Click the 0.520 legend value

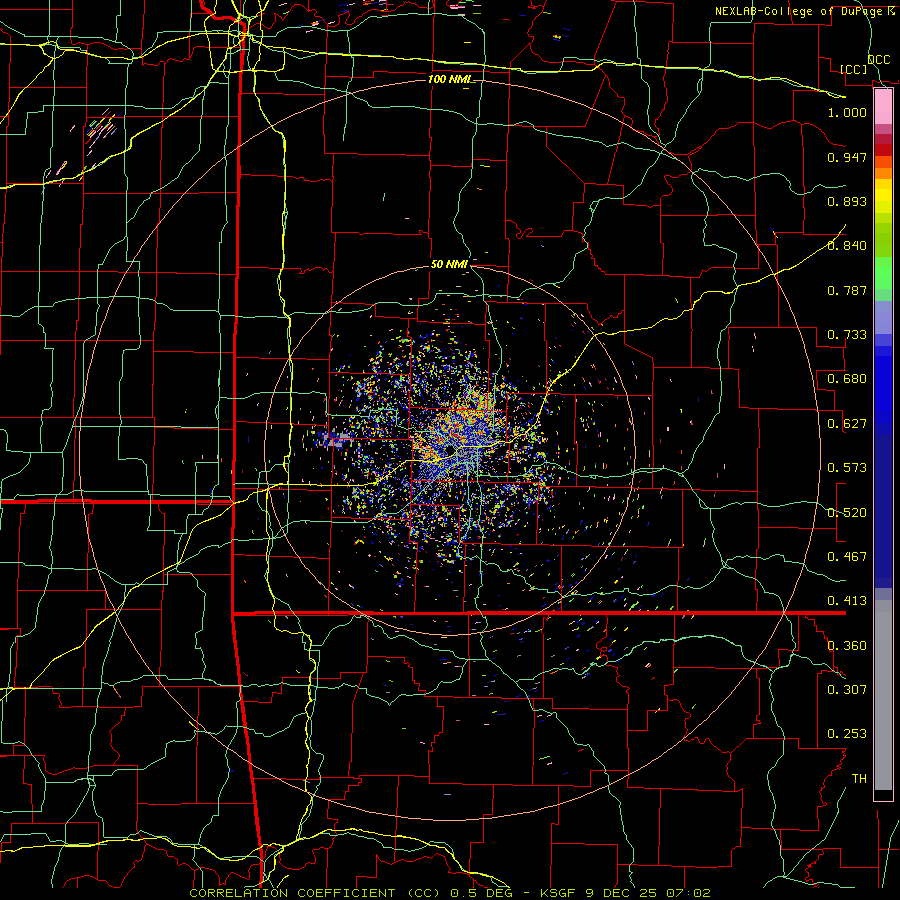pos(847,513)
